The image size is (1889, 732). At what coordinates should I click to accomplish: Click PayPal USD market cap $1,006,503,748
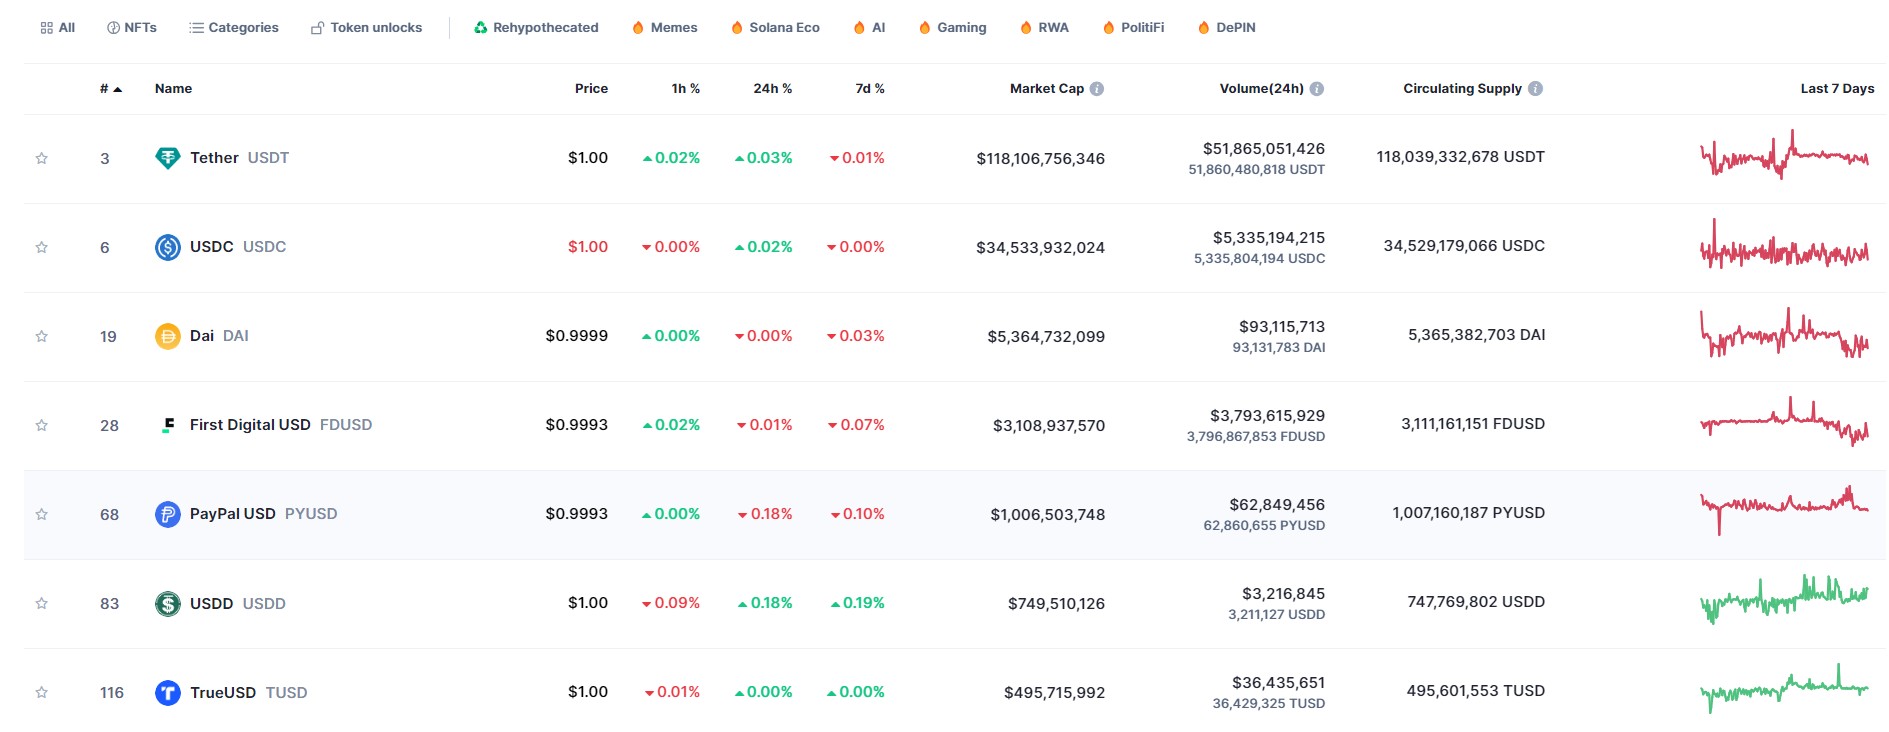(1048, 515)
